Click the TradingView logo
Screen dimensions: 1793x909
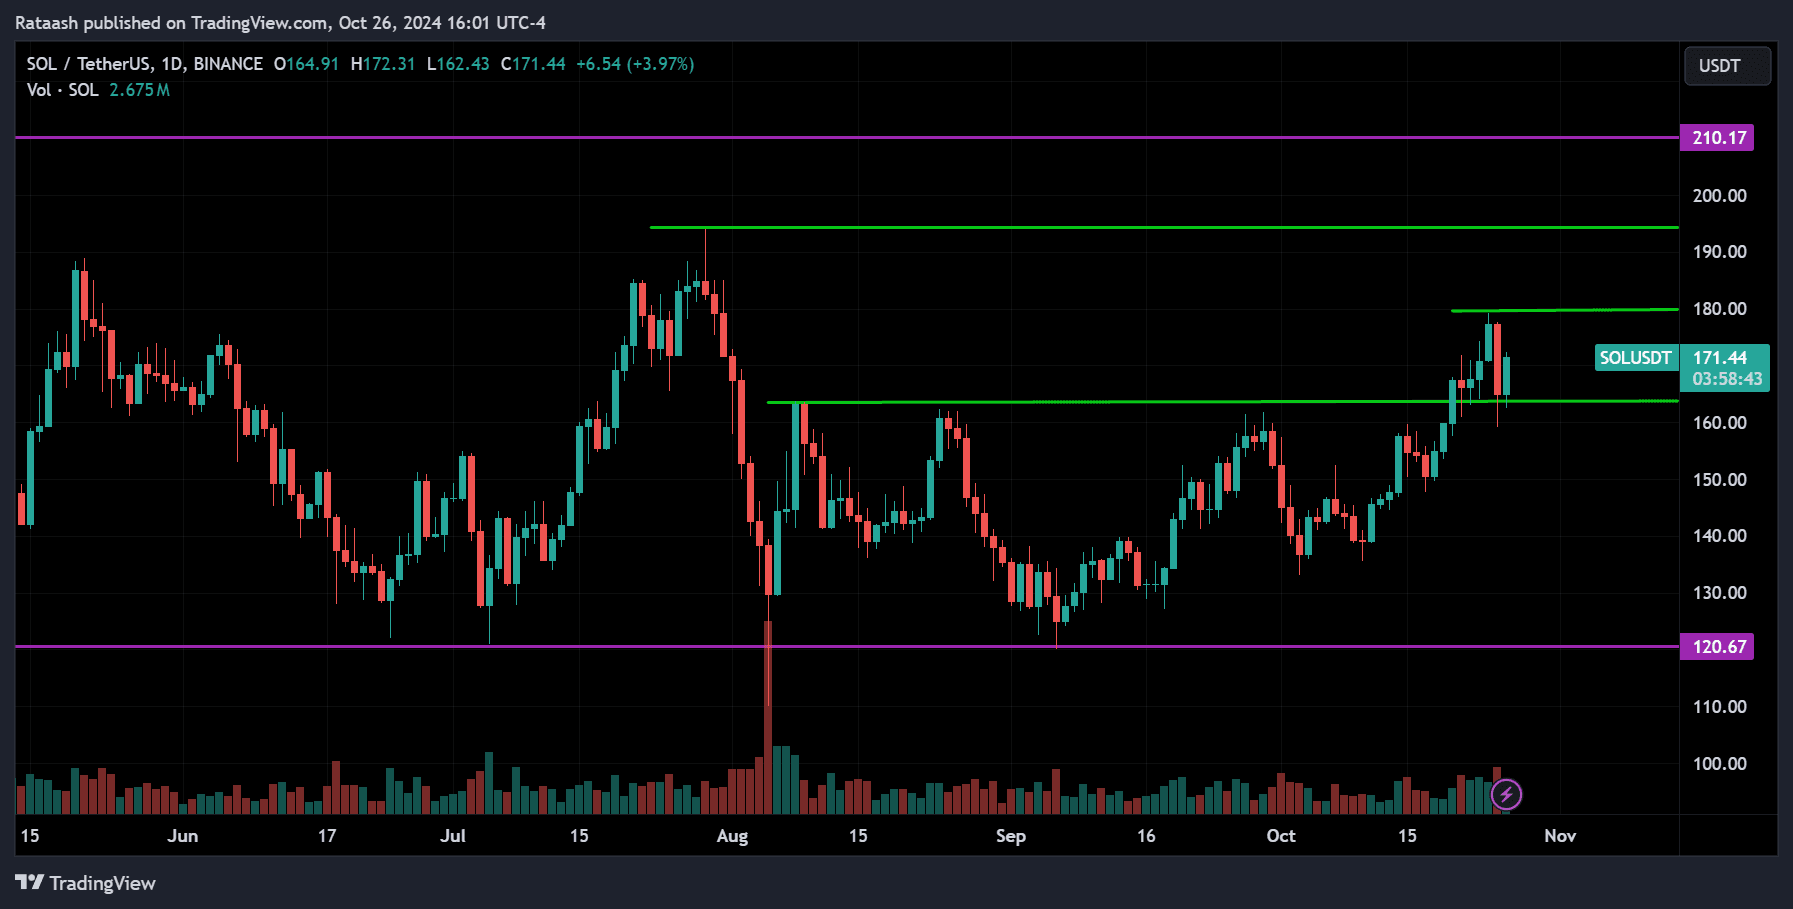click(86, 883)
